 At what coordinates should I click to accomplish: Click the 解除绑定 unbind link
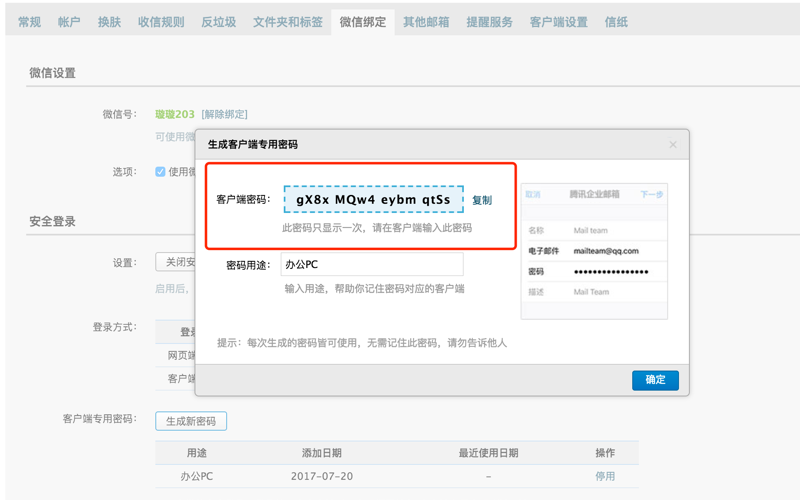(224, 115)
